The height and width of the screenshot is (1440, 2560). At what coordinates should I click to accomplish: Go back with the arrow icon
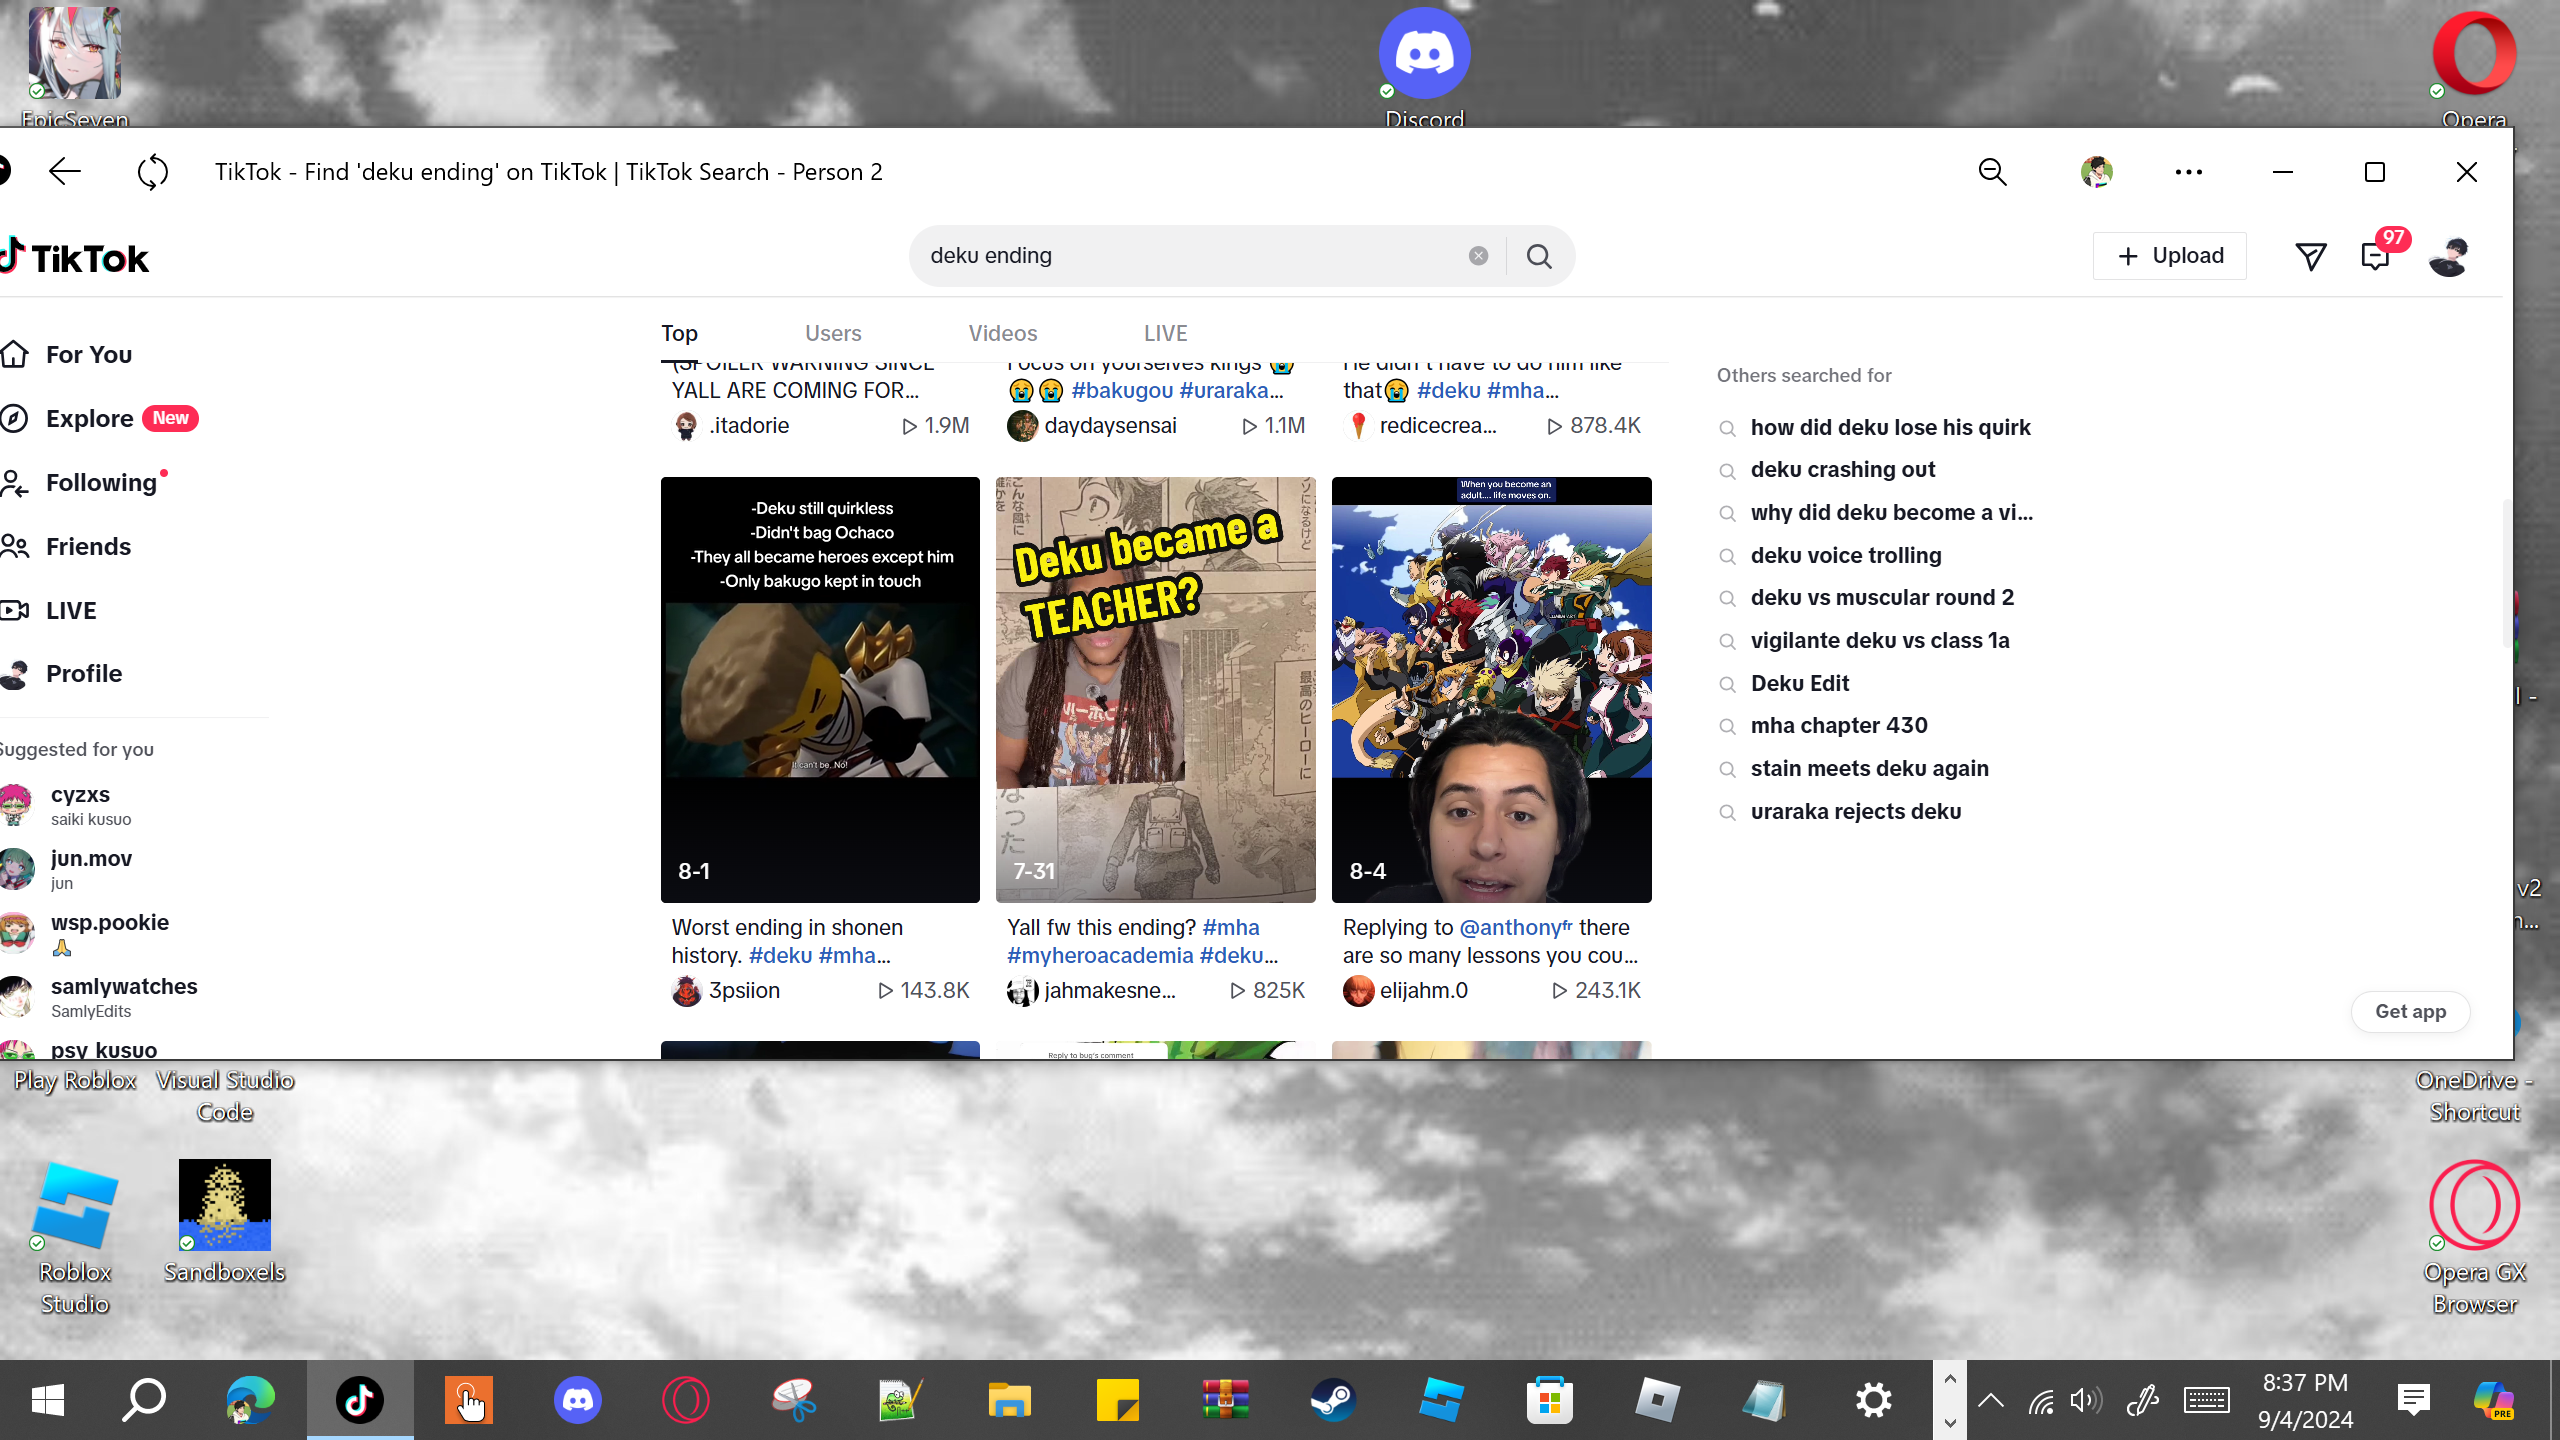(x=65, y=172)
